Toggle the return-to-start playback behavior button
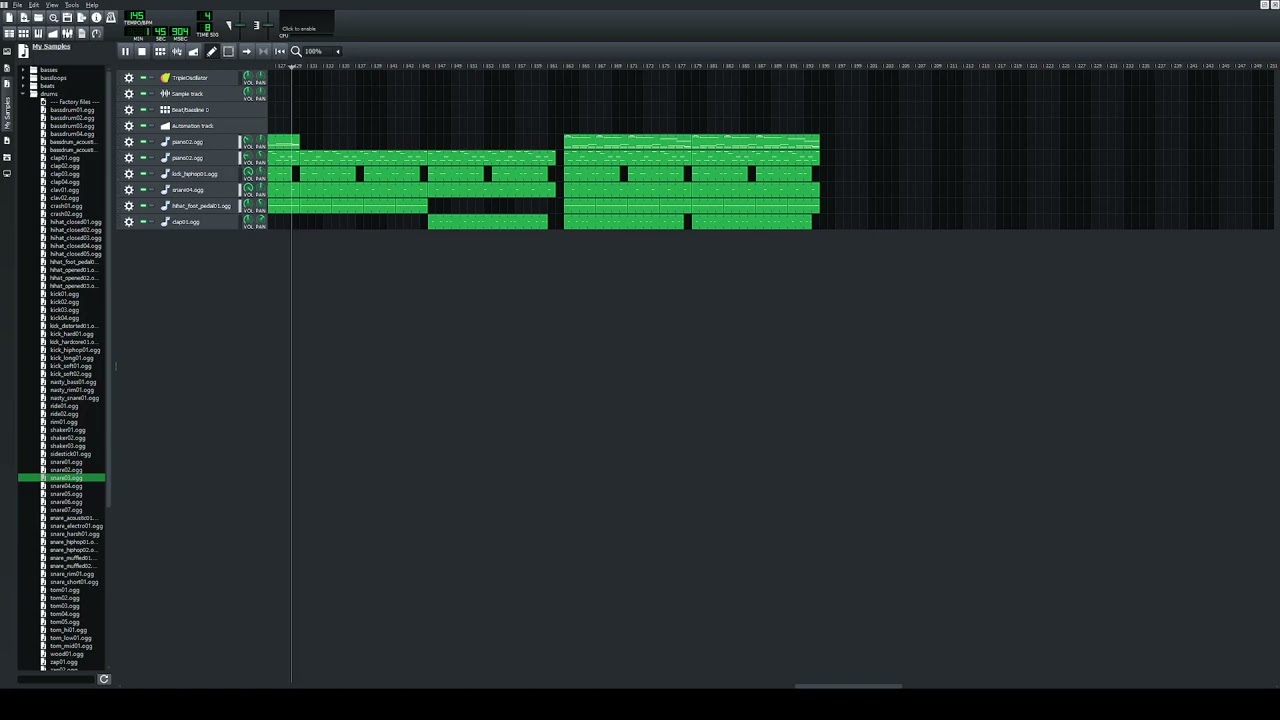Image resolution: width=1280 pixels, height=720 pixels. pyautogui.click(x=280, y=51)
